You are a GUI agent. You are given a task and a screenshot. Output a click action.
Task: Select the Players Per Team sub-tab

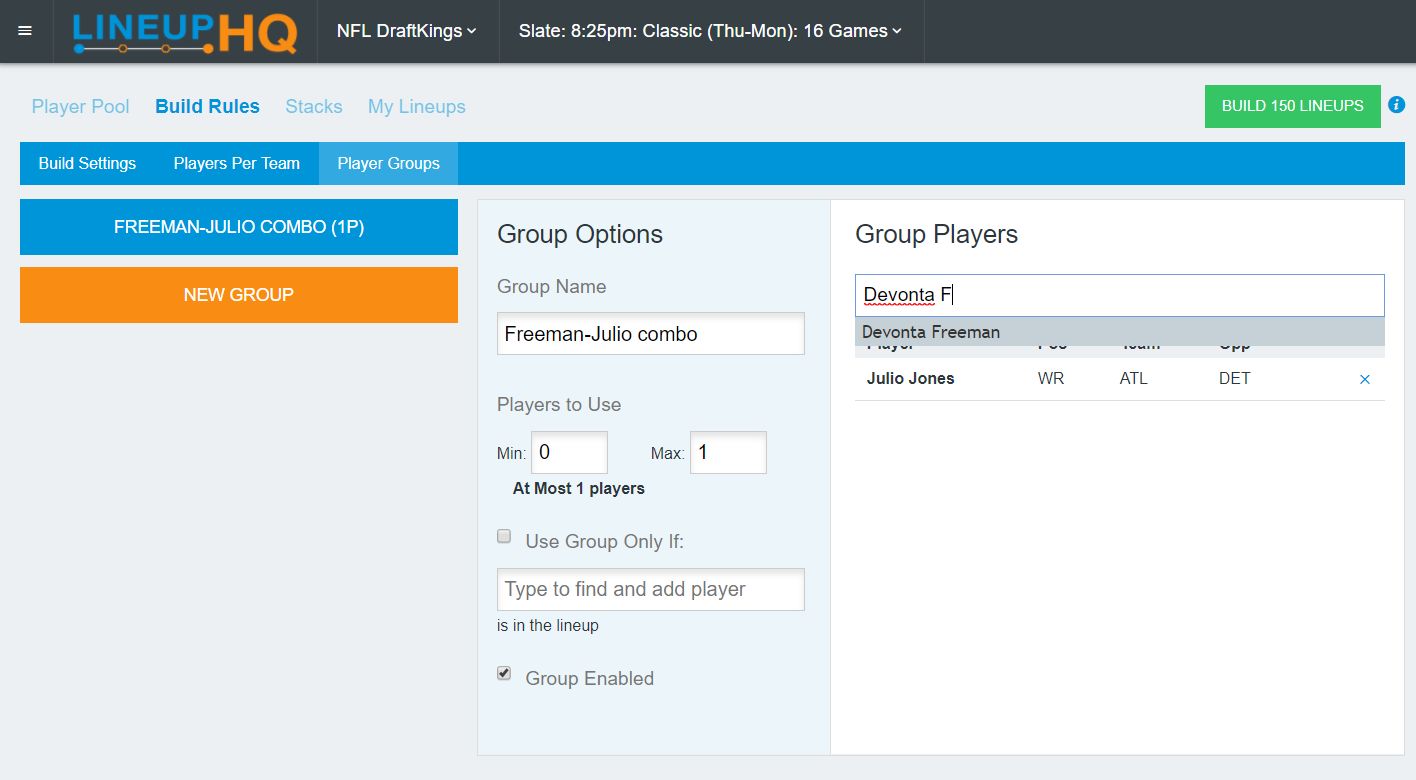tap(237, 163)
